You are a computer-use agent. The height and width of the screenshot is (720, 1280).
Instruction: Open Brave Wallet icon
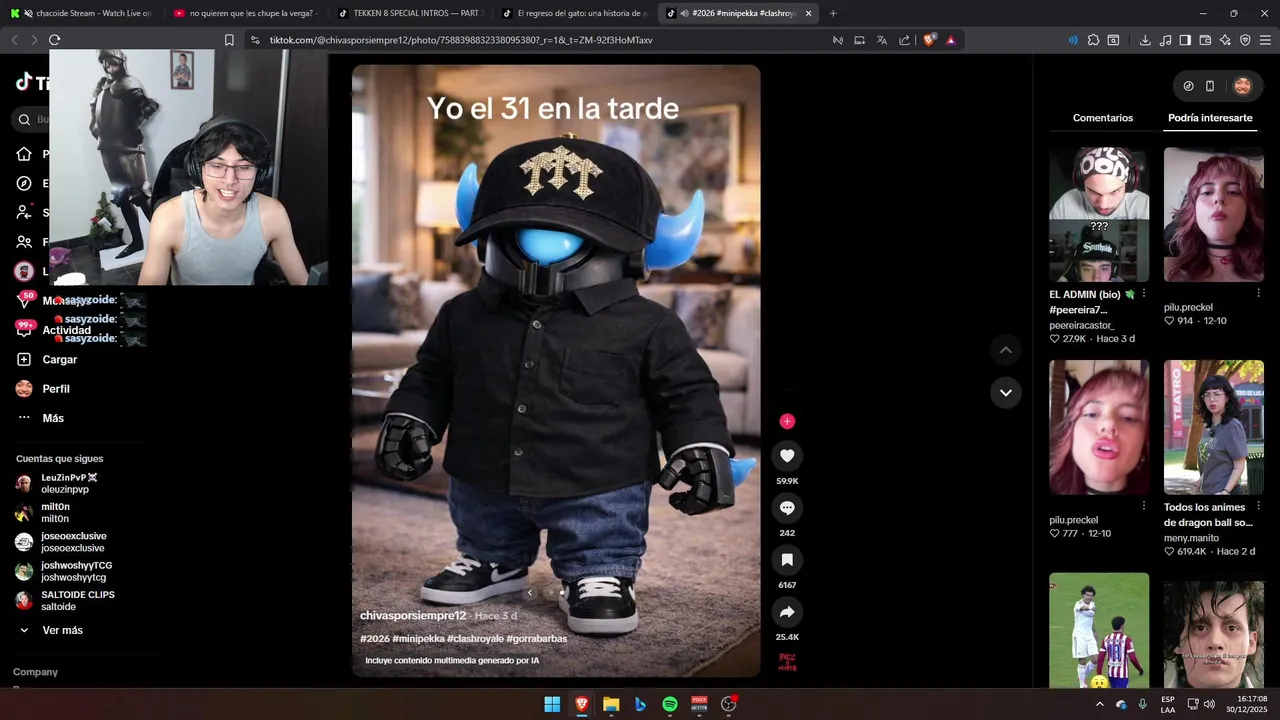tap(1205, 40)
